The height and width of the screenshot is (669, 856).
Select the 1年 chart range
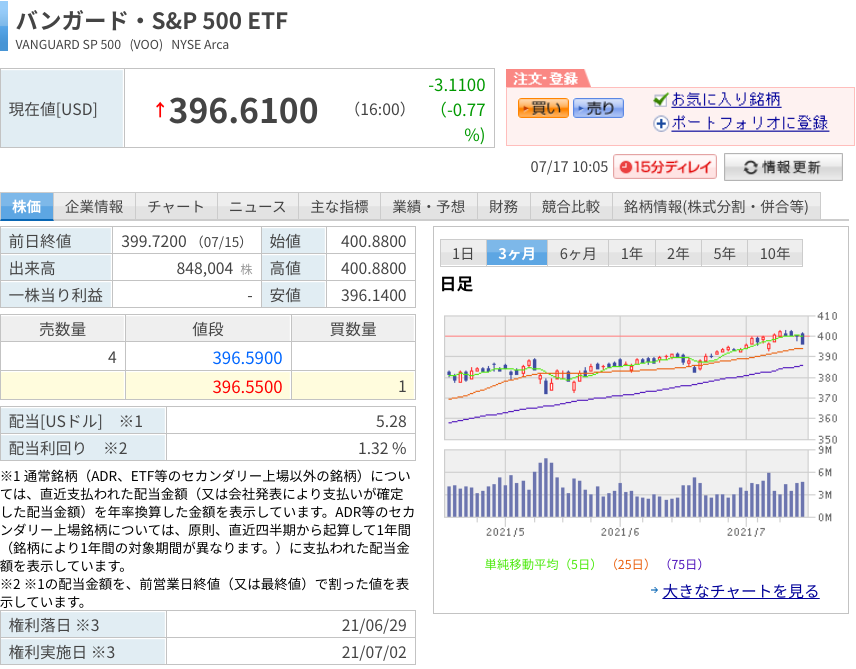click(x=632, y=253)
